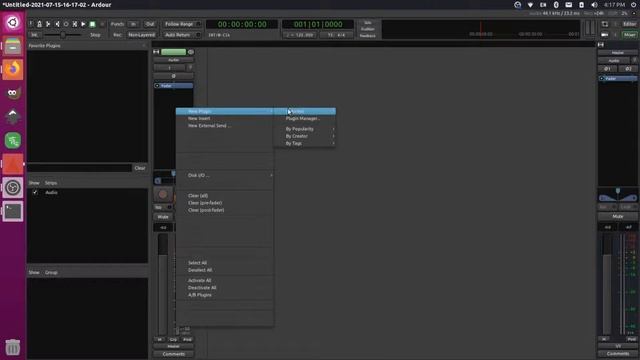640x360 pixels.
Task: Expand By Creator plugin submenu
Action: coord(305,136)
